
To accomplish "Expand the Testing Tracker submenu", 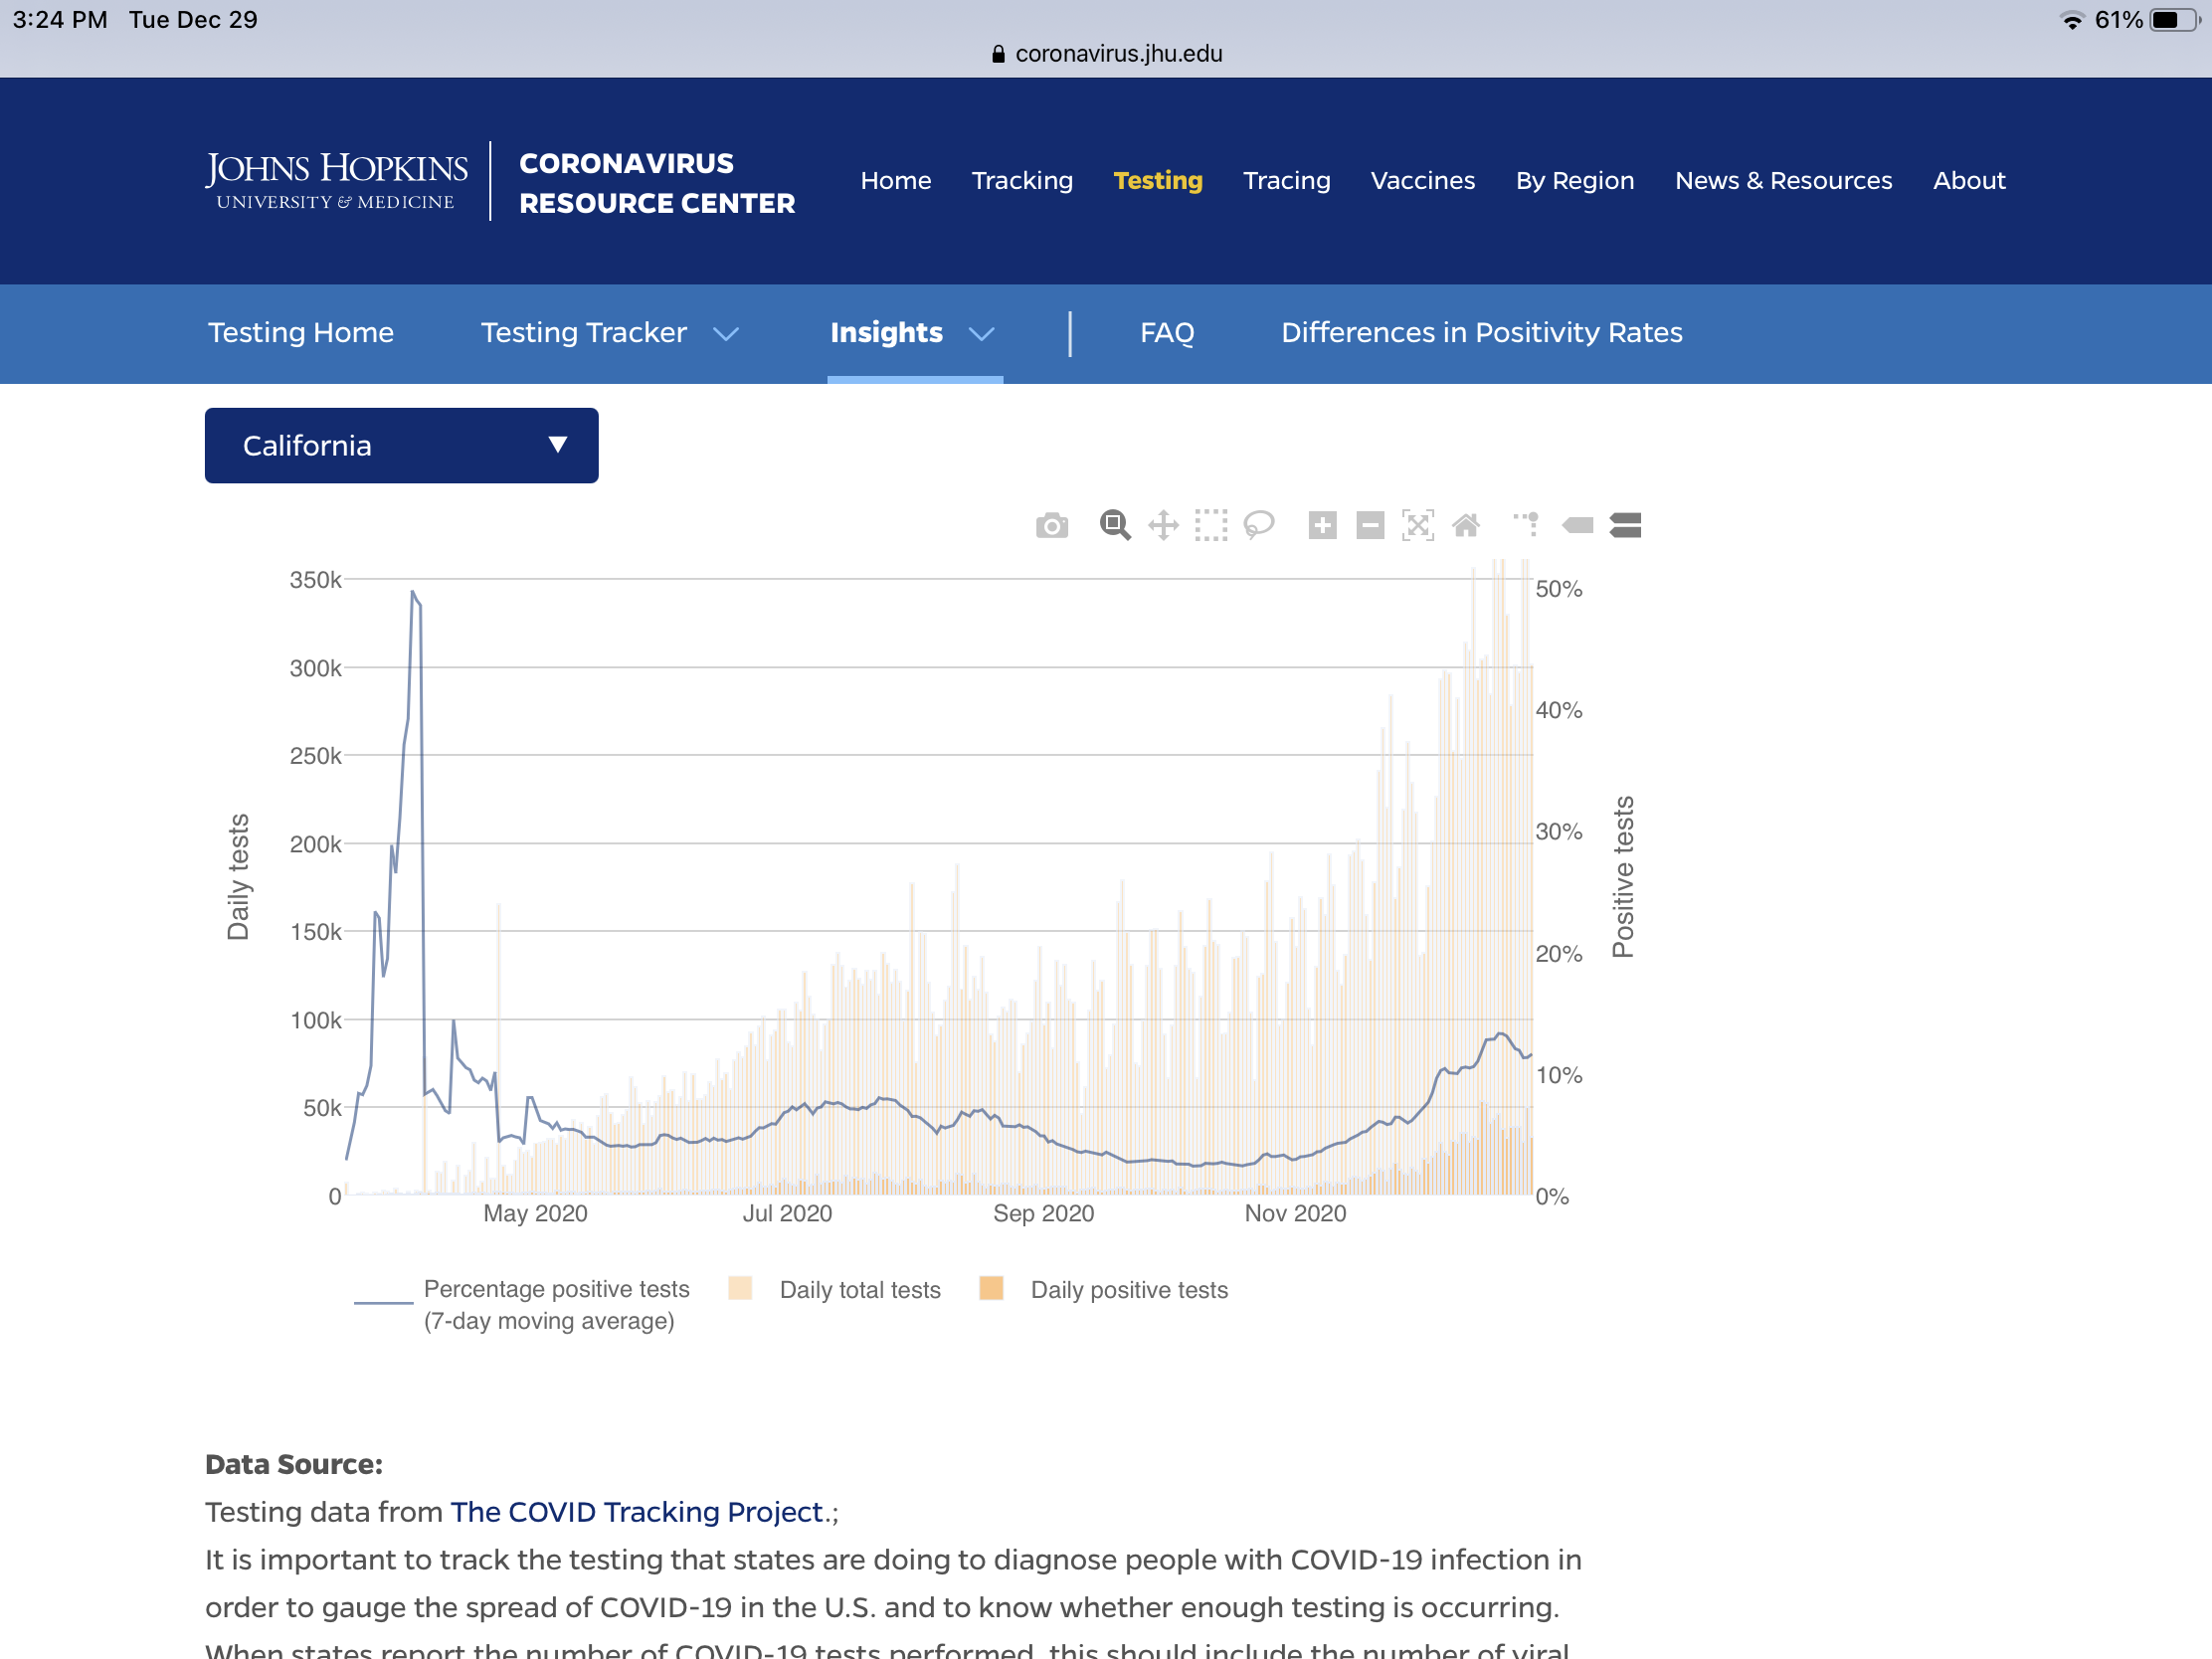I will 726,334.
